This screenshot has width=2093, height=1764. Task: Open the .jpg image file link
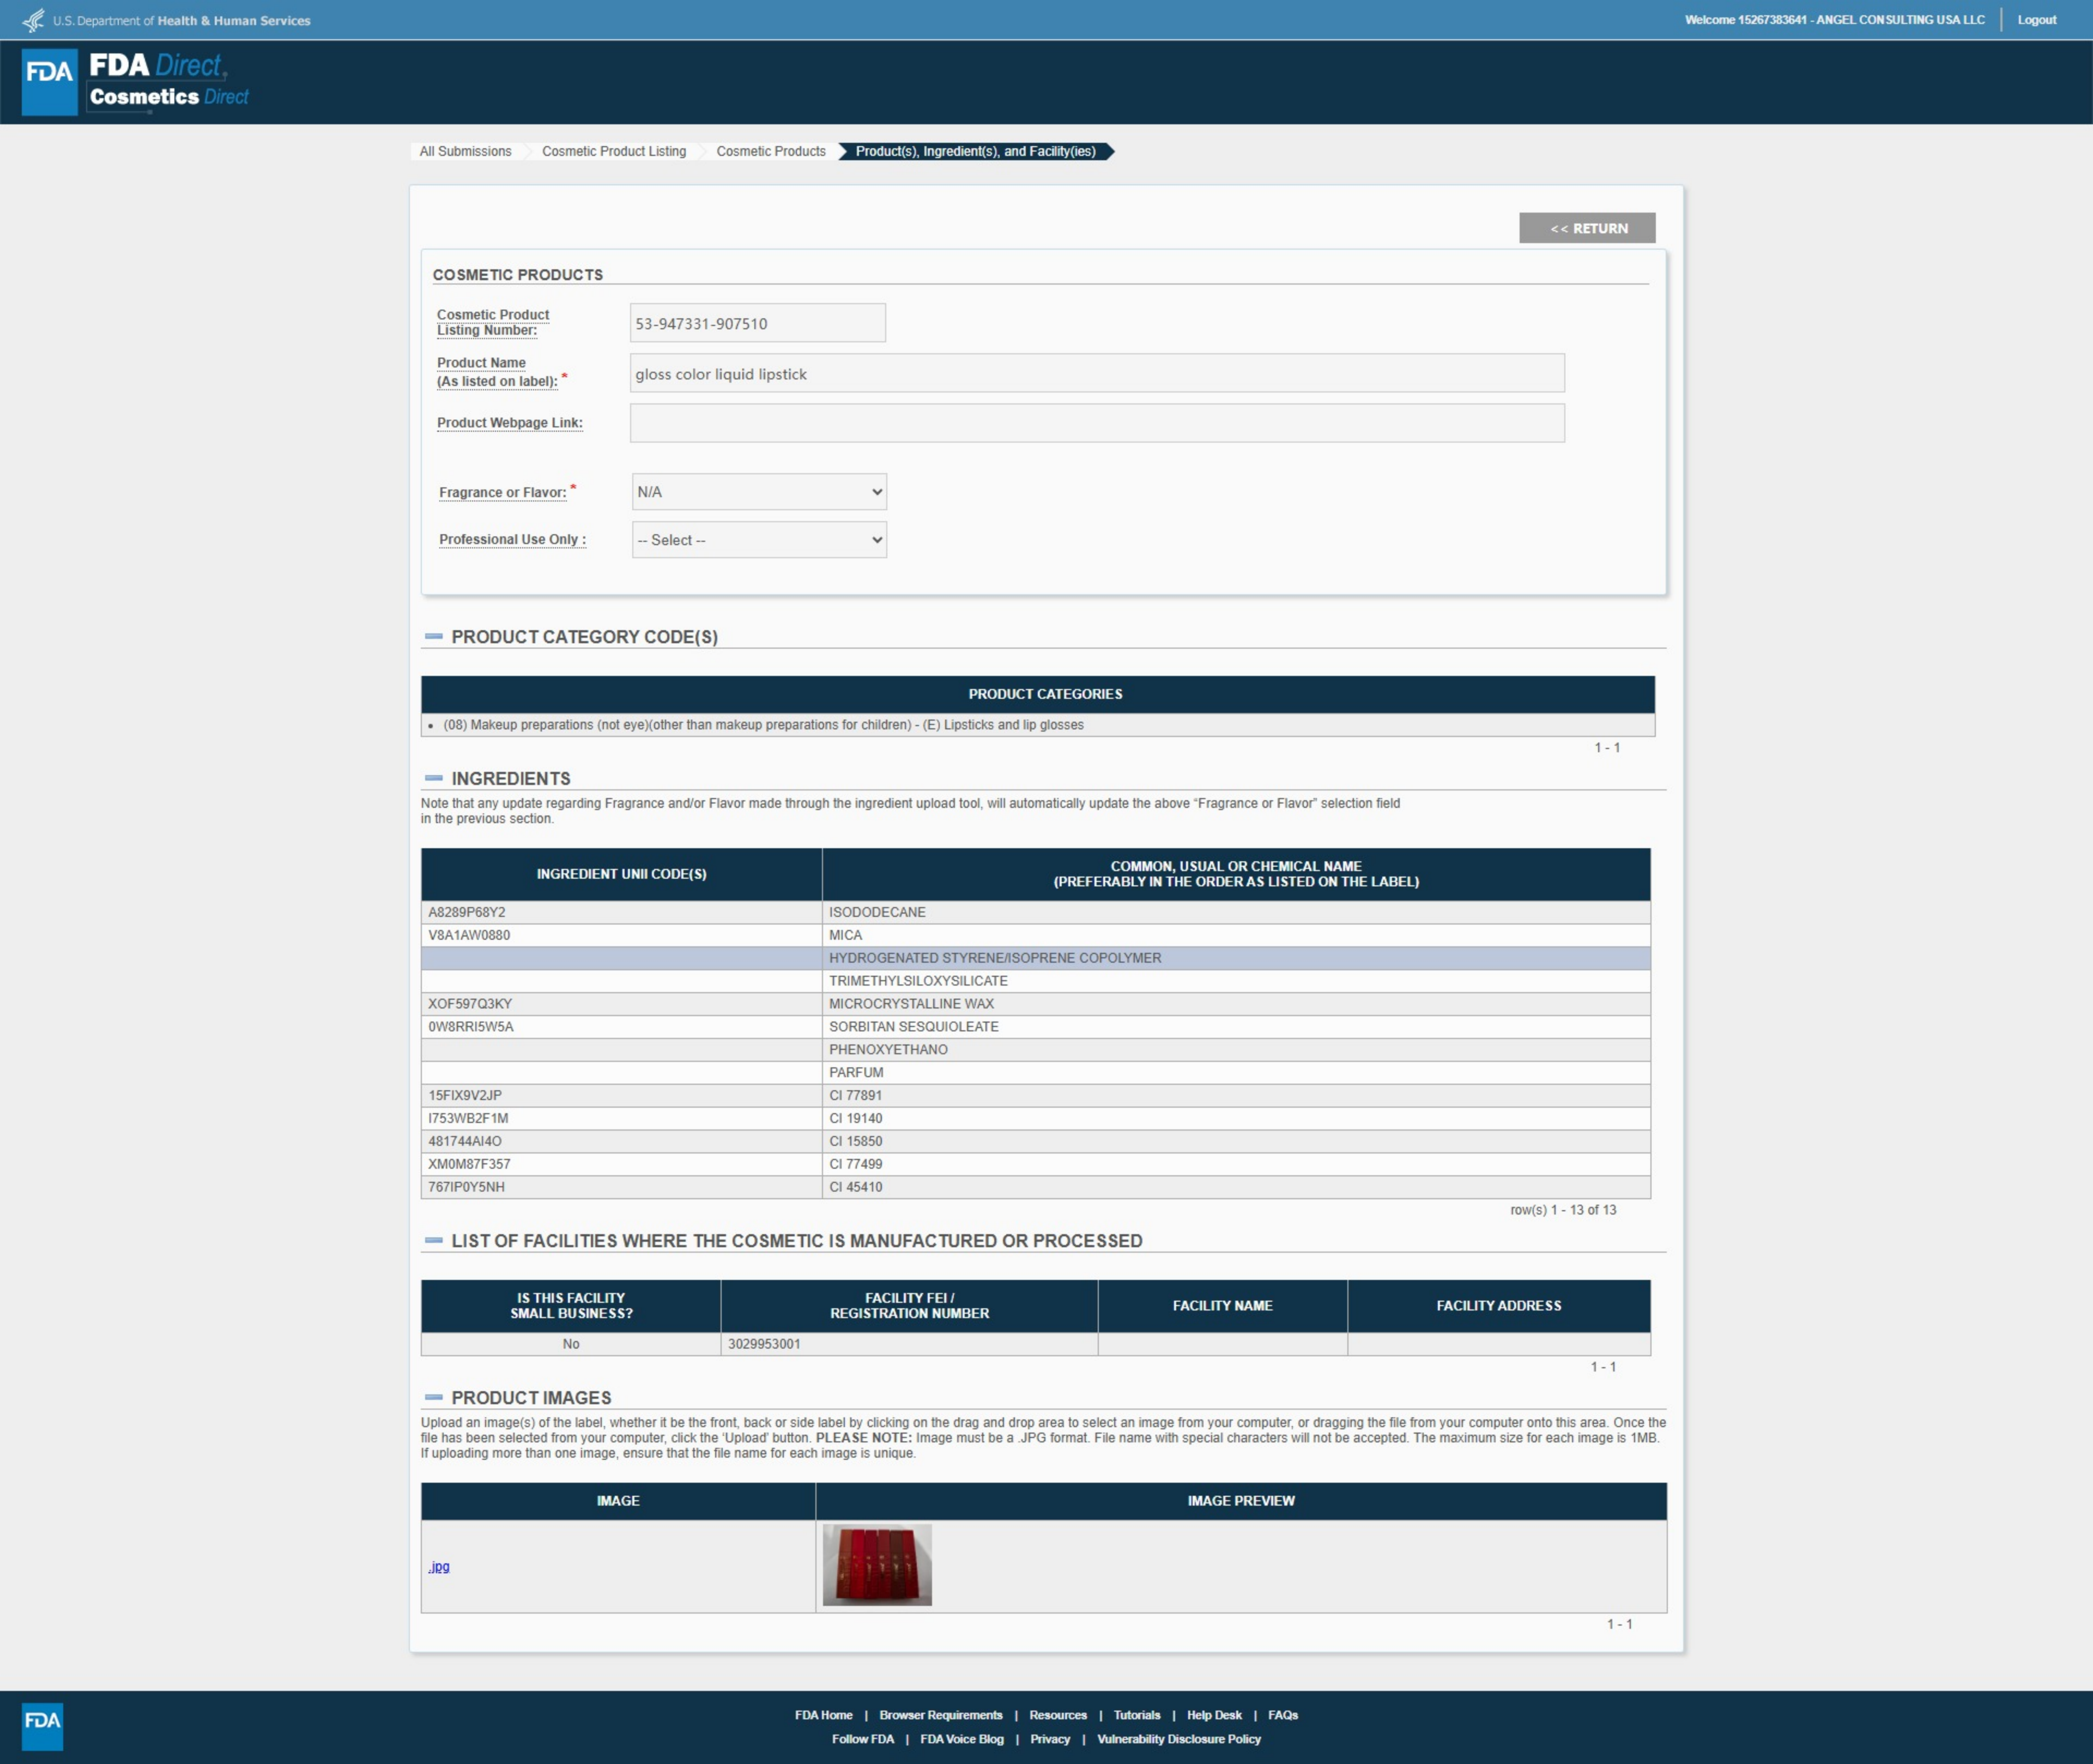(439, 1566)
